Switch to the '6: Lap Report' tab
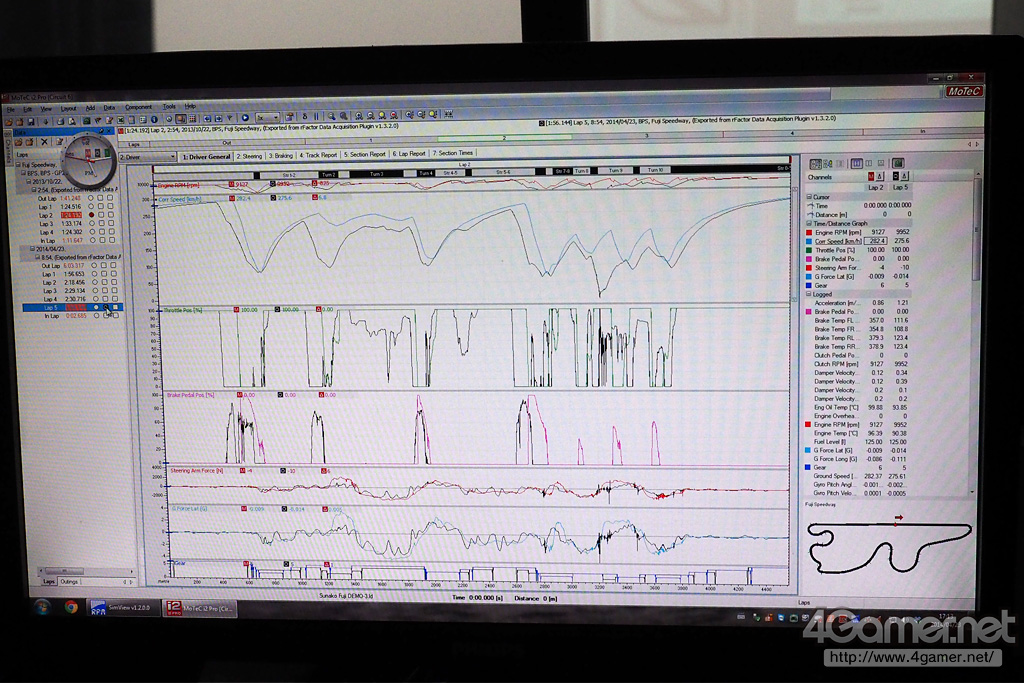This screenshot has width=1024, height=683. [x=409, y=153]
